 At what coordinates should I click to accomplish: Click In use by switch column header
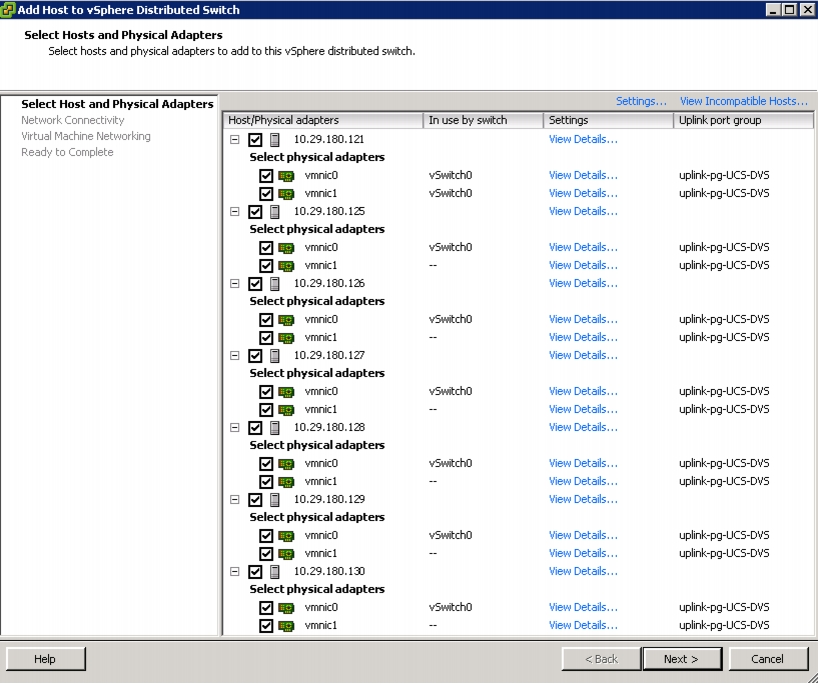(x=483, y=120)
